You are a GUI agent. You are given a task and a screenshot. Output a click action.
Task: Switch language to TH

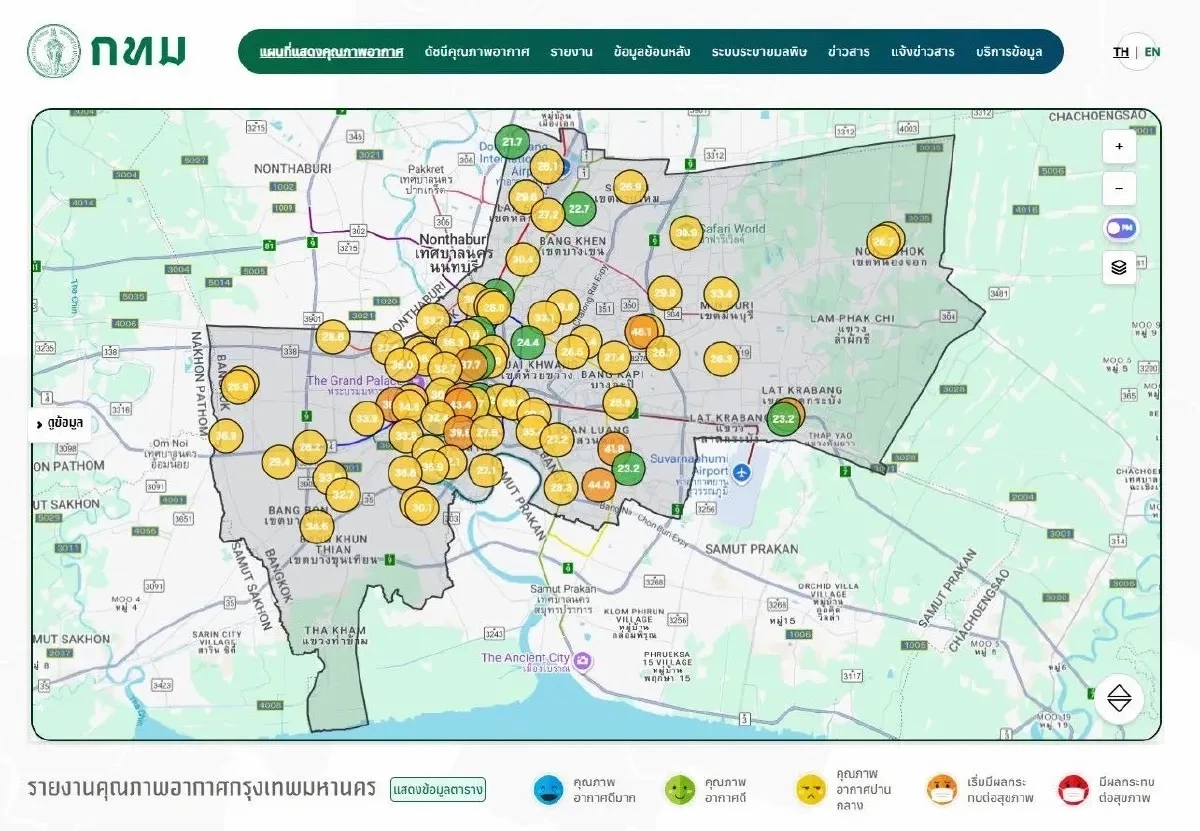(1121, 52)
